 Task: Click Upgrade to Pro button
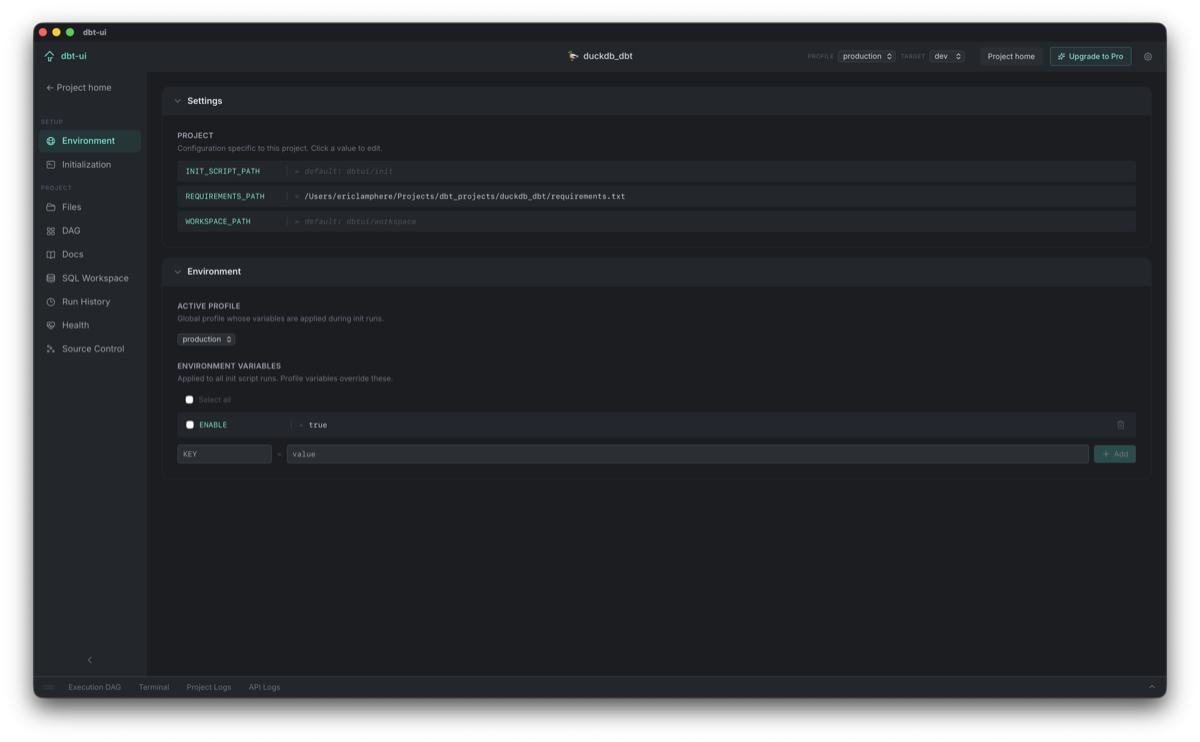pos(1090,57)
